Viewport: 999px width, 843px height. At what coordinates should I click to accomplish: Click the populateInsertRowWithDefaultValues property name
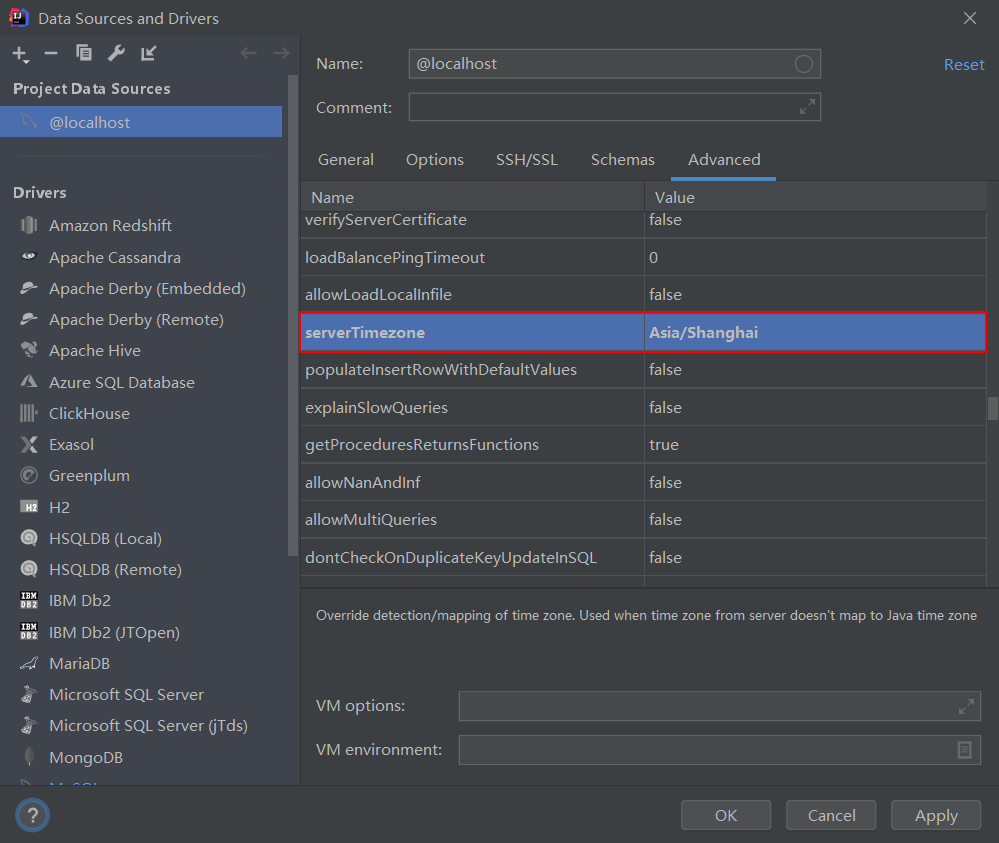440,370
